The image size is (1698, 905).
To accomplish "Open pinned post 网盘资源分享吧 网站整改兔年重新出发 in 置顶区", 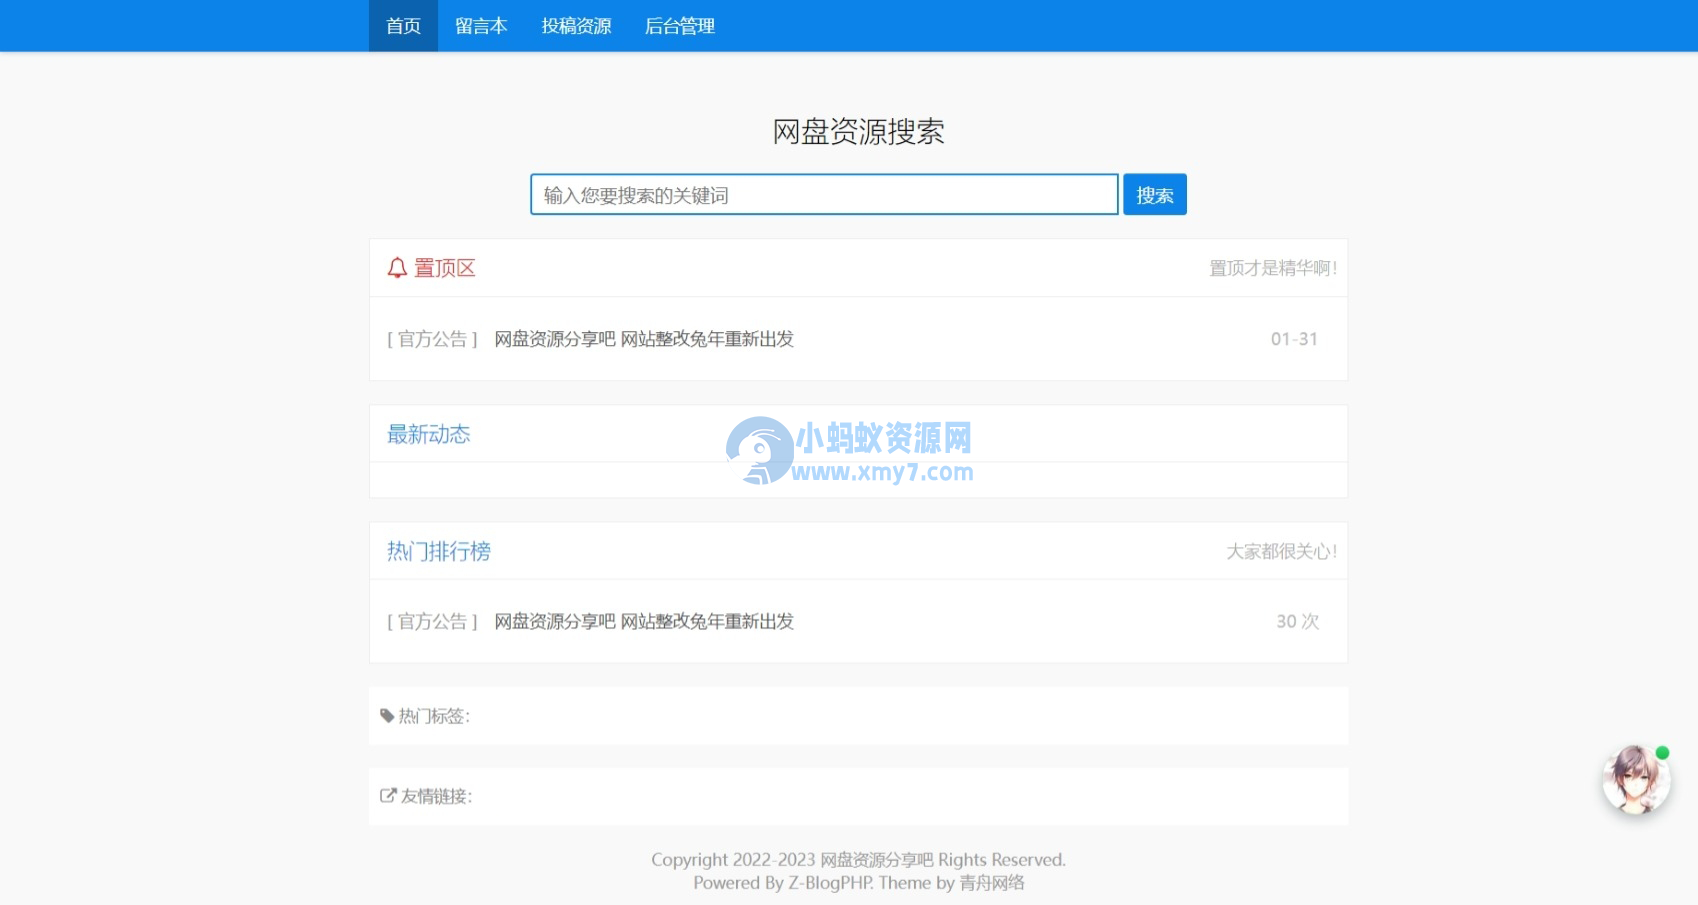I will (644, 339).
